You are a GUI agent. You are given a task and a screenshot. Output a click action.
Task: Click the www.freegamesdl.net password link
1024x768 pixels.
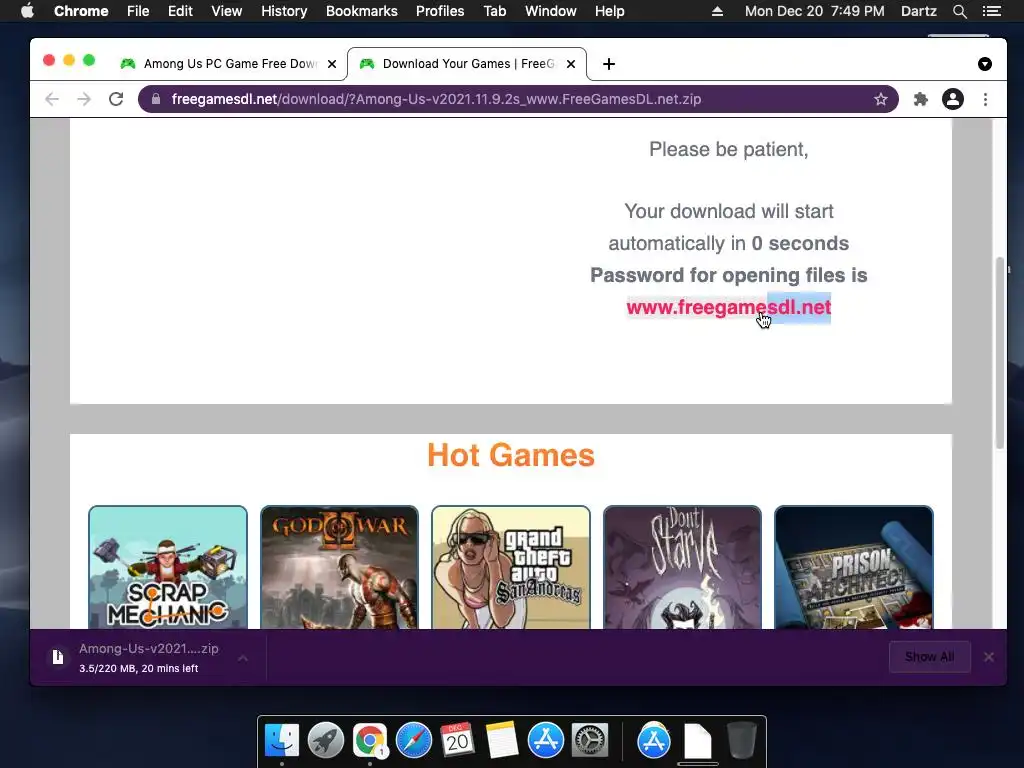(x=728, y=307)
